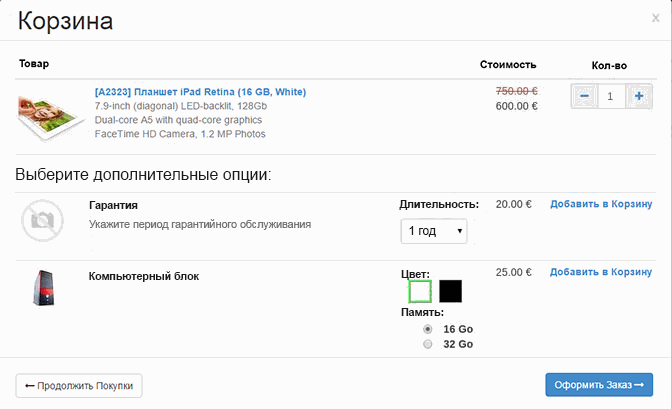
Task: Increase quantity with the plus button
Action: pyautogui.click(x=639, y=96)
